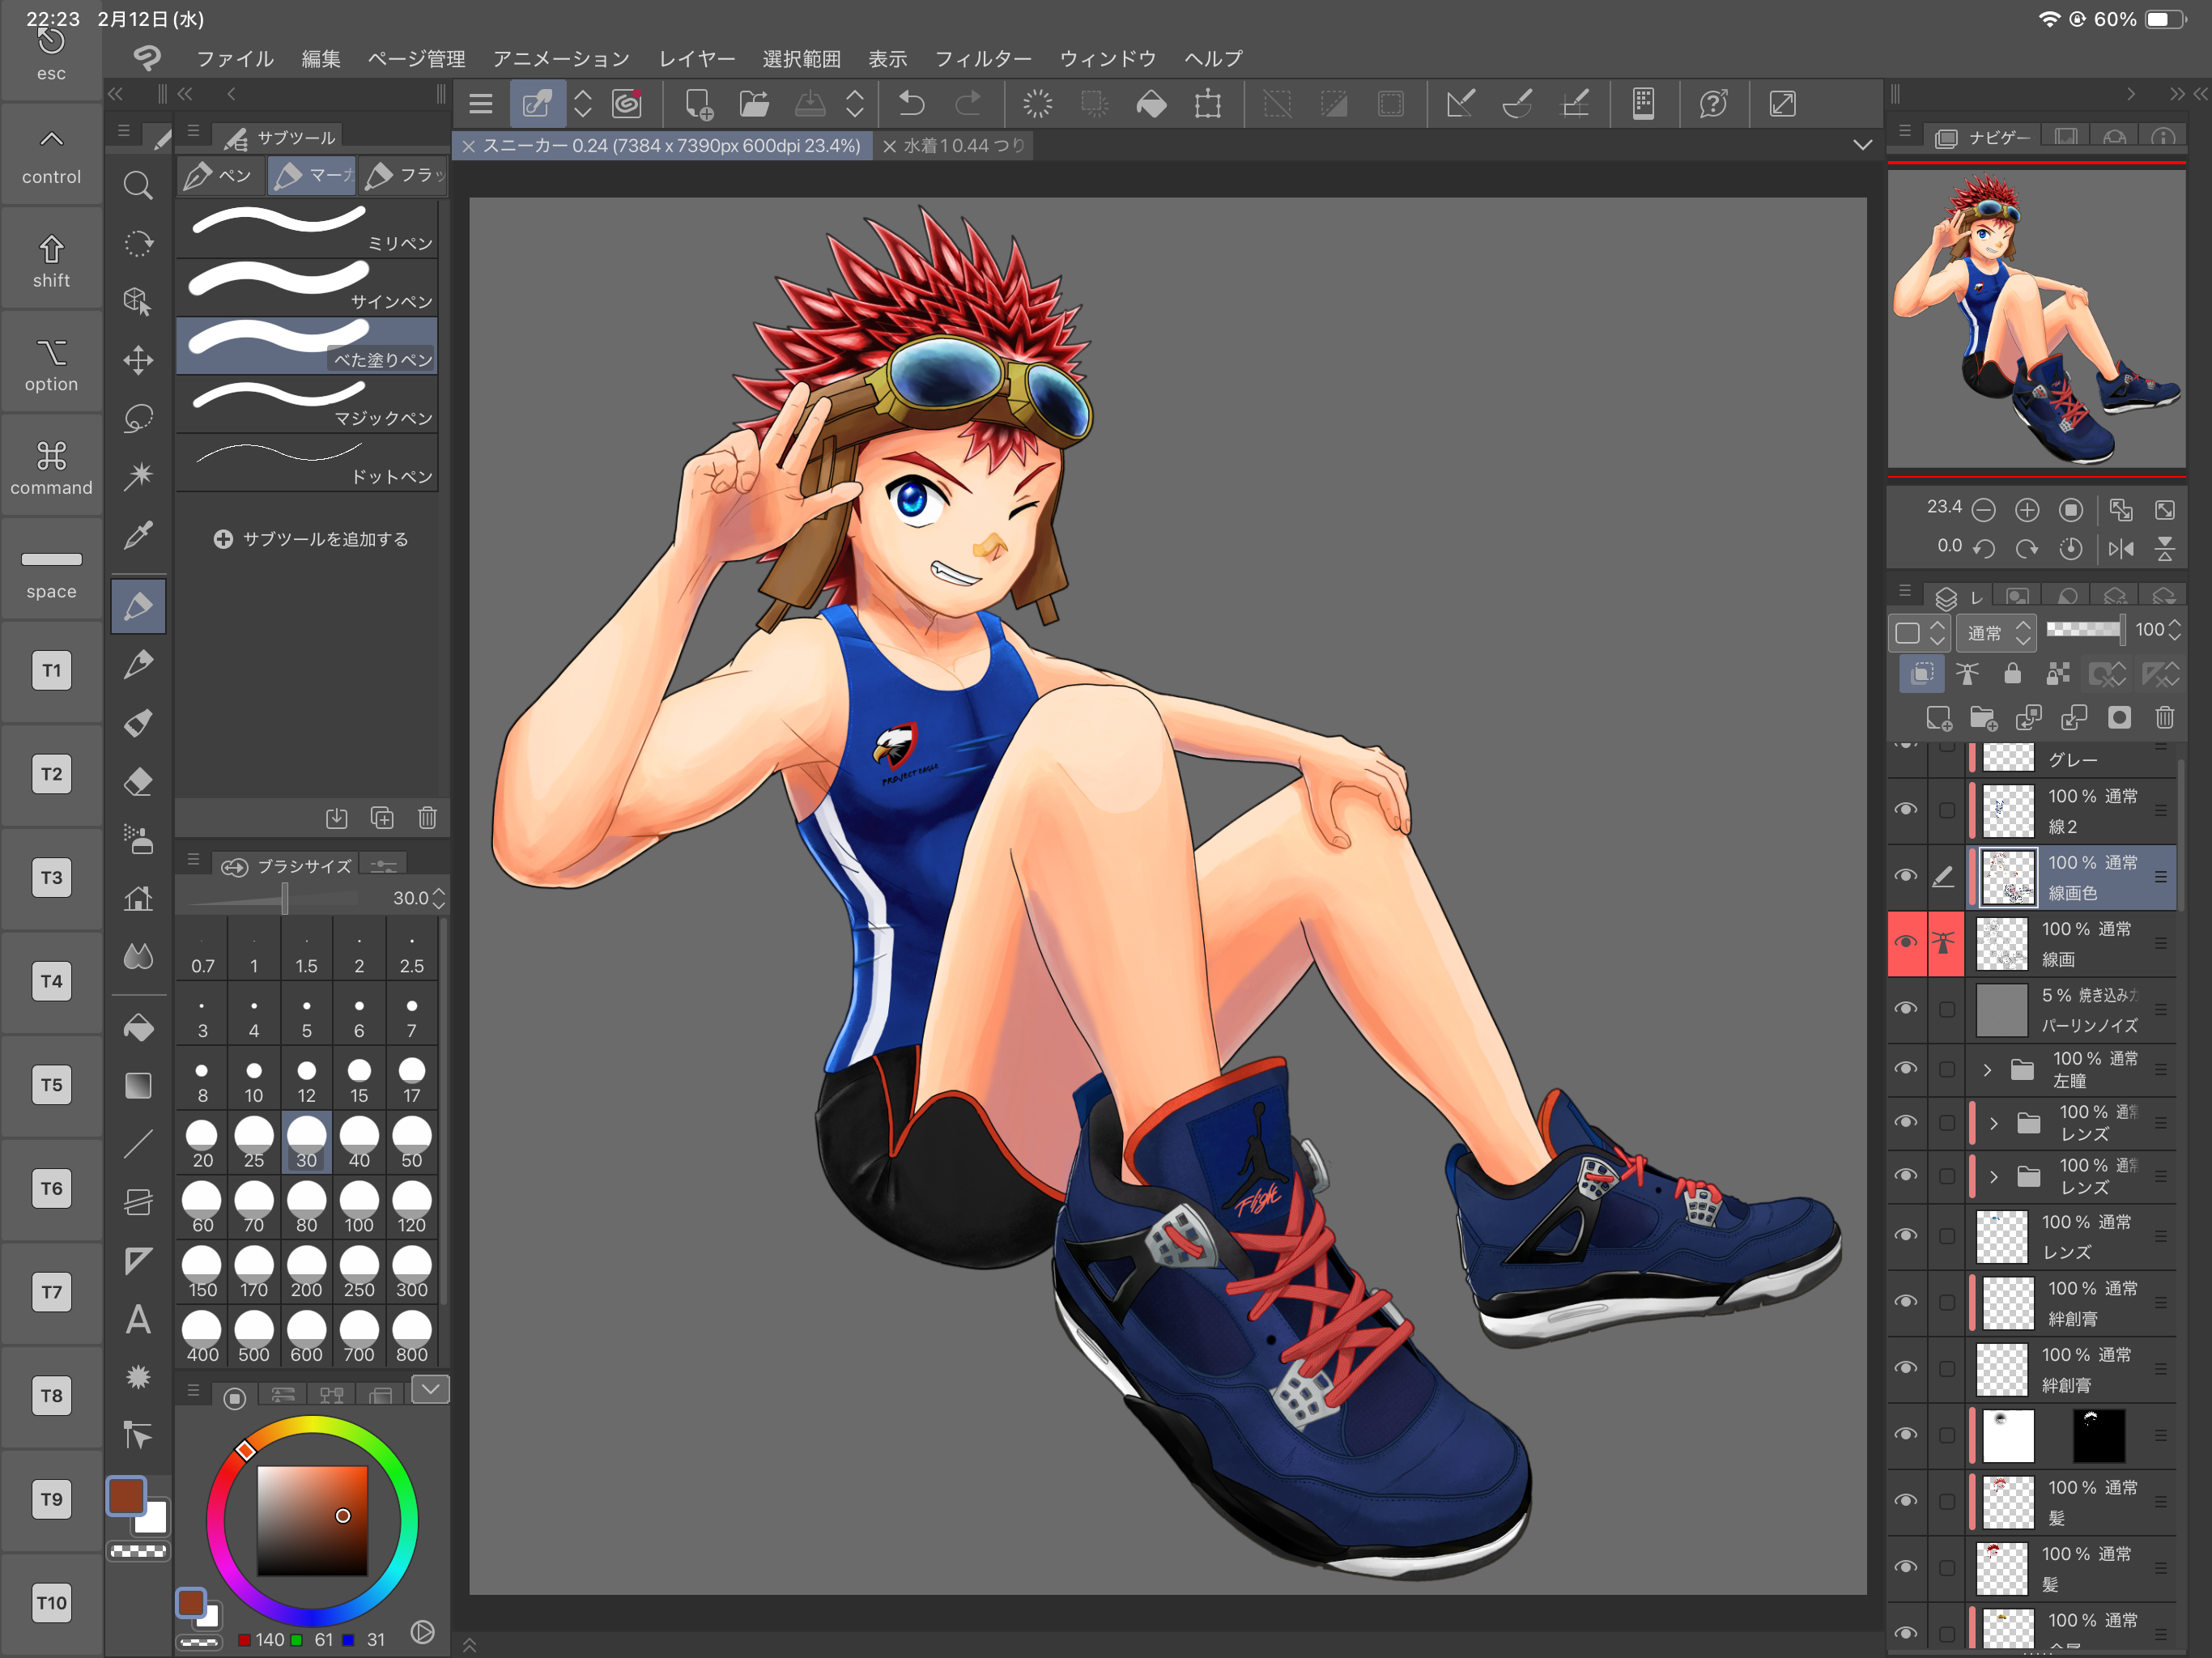Select the Auto select magic wand tool

point(138,476)
